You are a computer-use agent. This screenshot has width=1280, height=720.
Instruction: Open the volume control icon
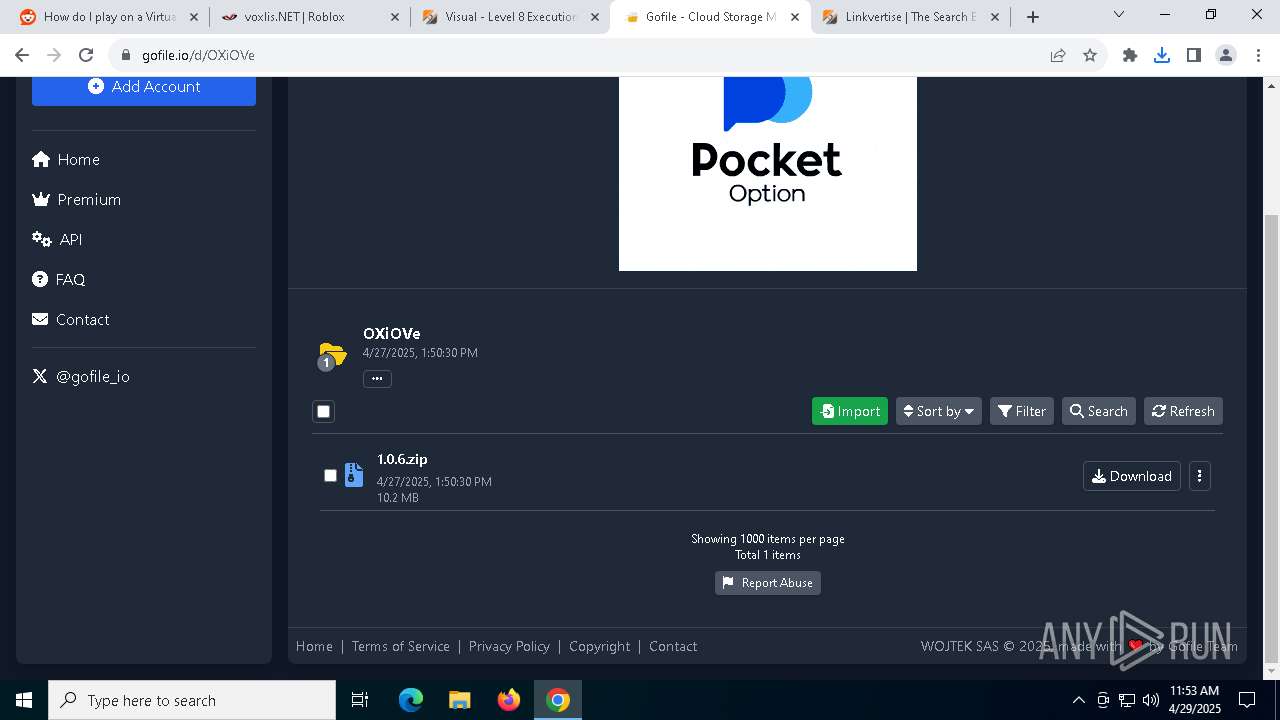click(1151, 700)
